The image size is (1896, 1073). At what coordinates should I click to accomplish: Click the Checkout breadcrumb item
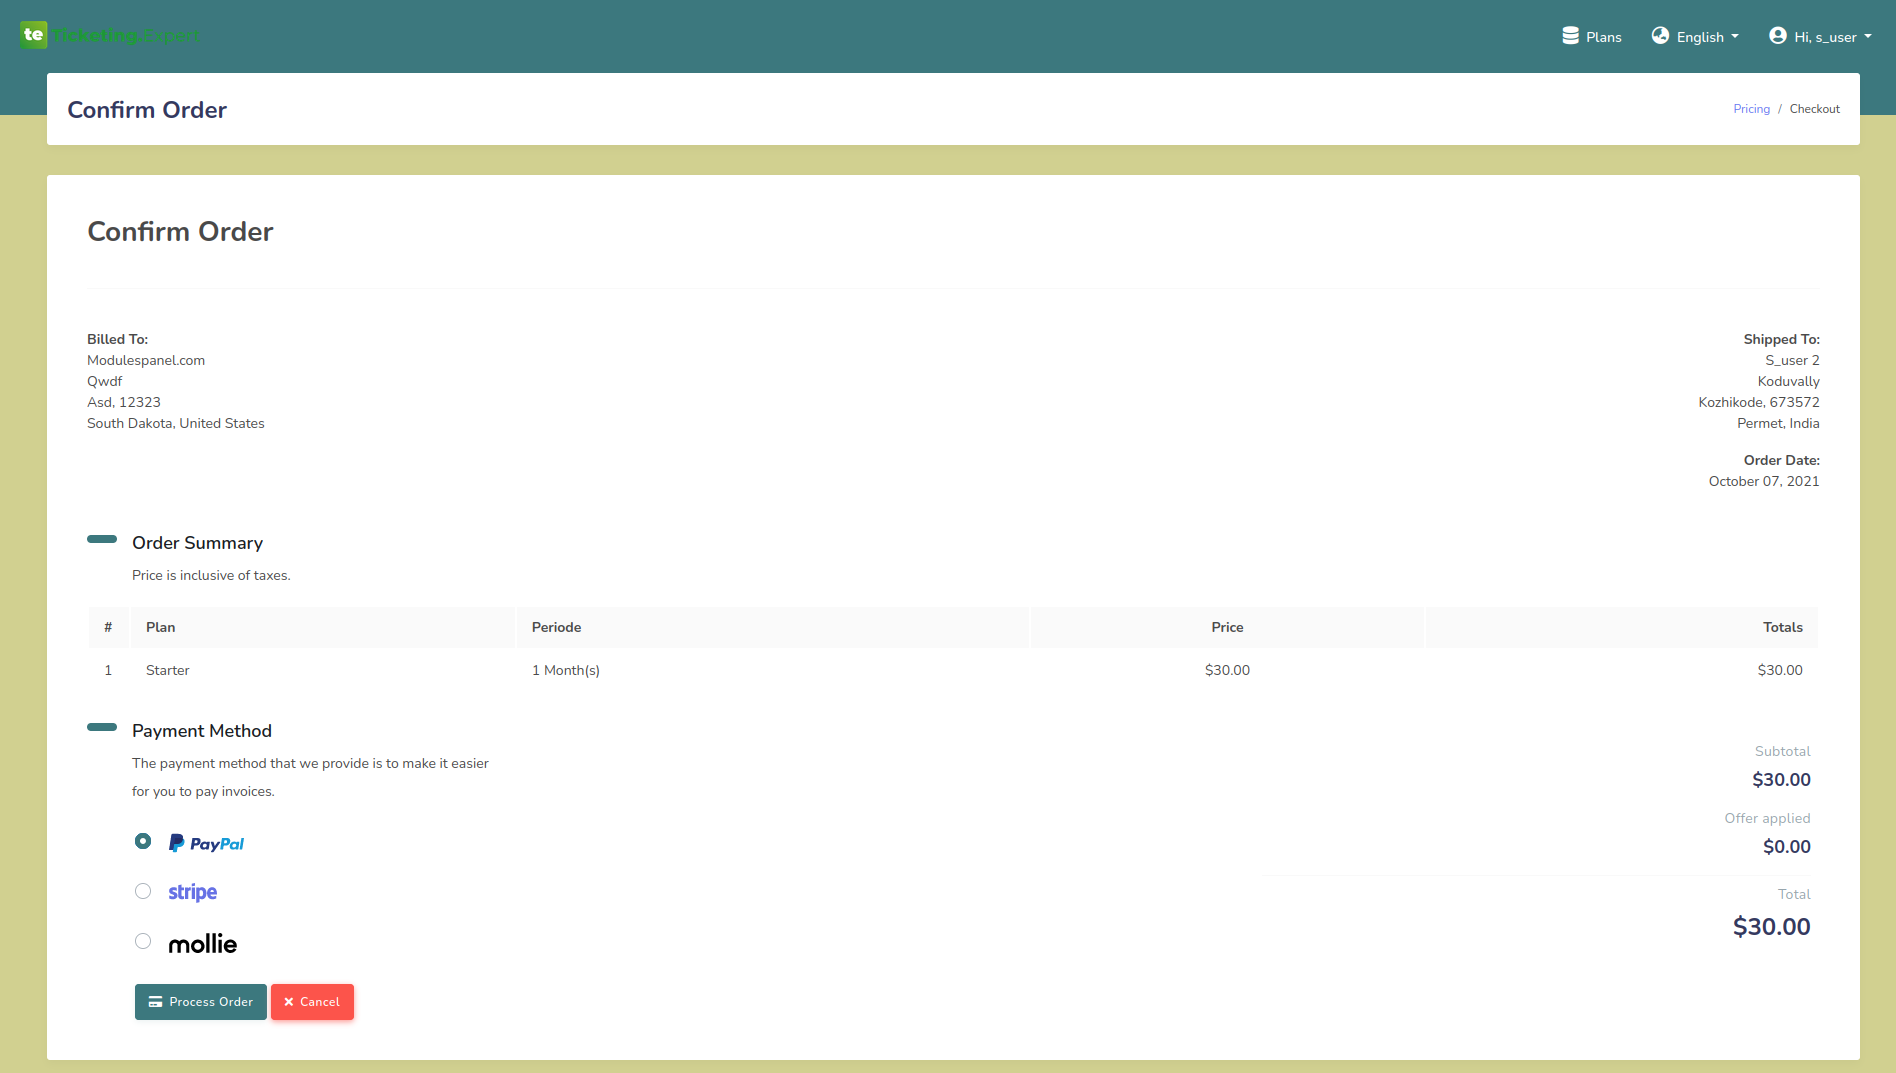click(x=1814, y=109)
